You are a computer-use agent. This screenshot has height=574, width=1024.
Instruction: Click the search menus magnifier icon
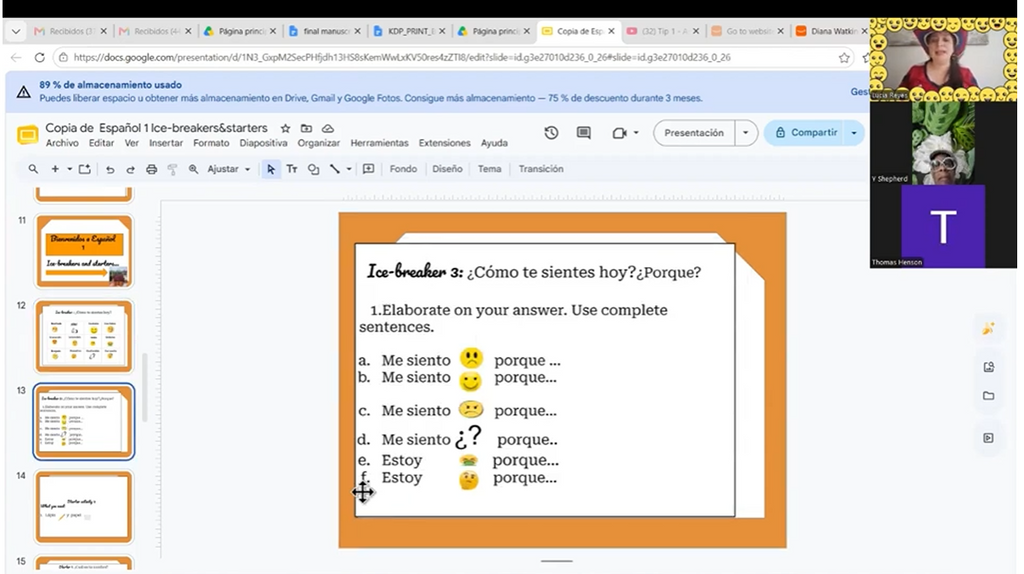pyautogui.click(x=33, y=169)
